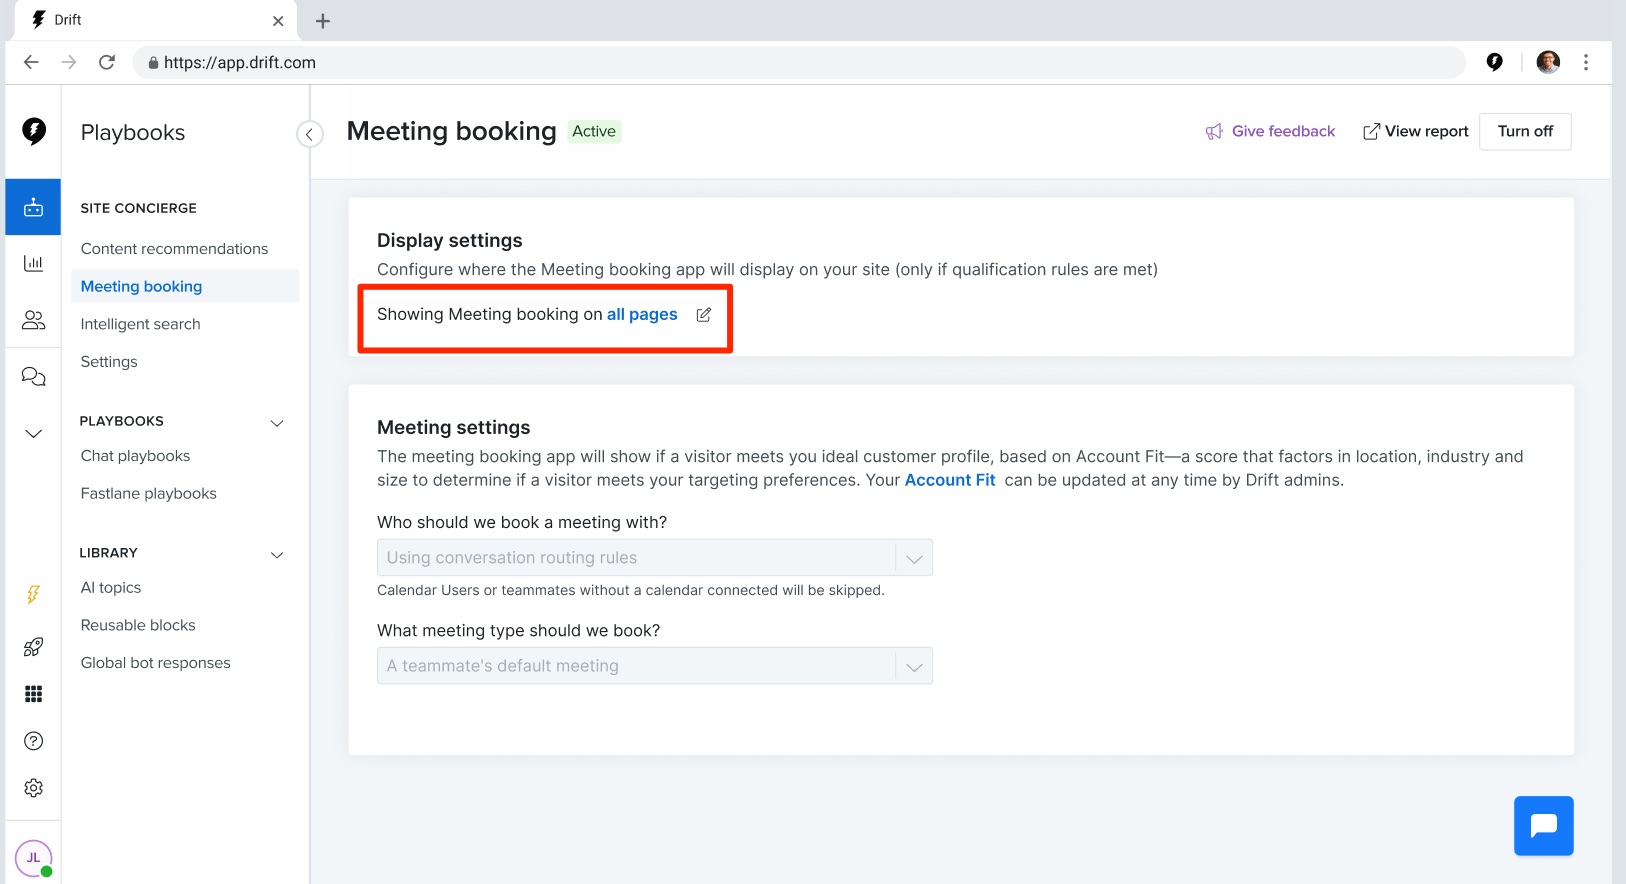The image size is (1626, 884).
Task: Collapse the Playbooks side panel
Action: click(x=310, y=134)
